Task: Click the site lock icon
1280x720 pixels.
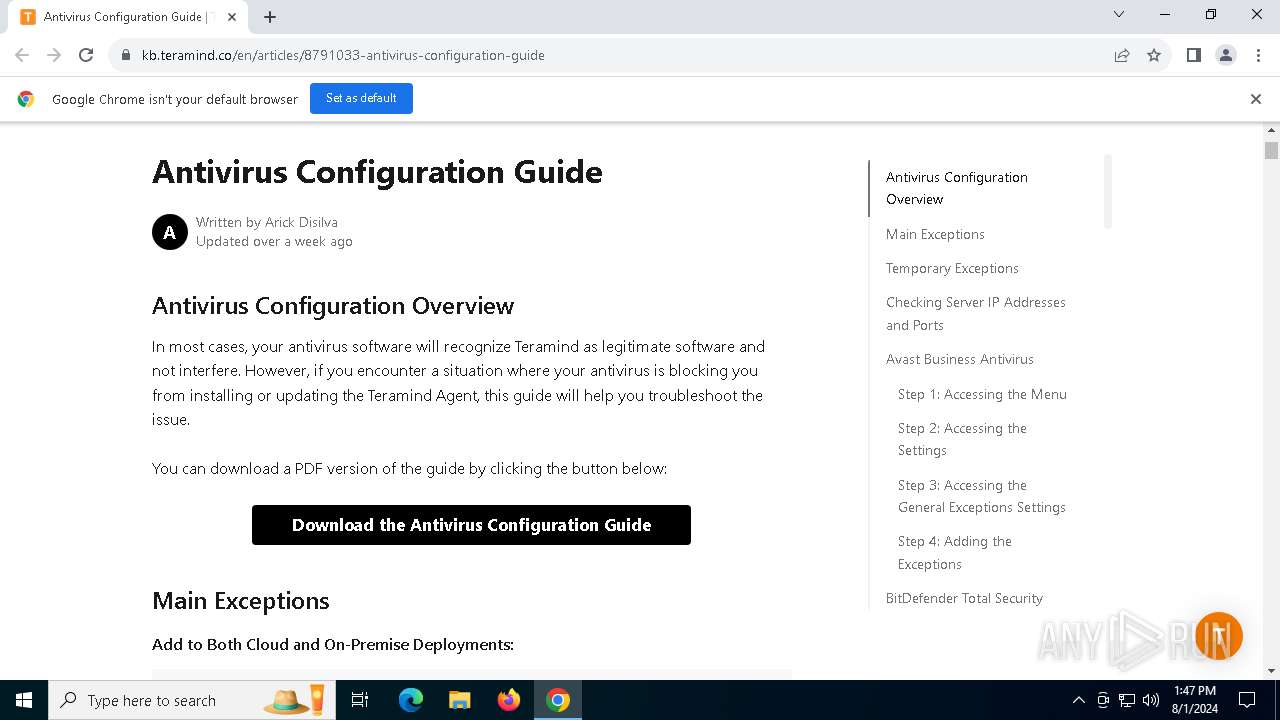Action: coord(126,55)
